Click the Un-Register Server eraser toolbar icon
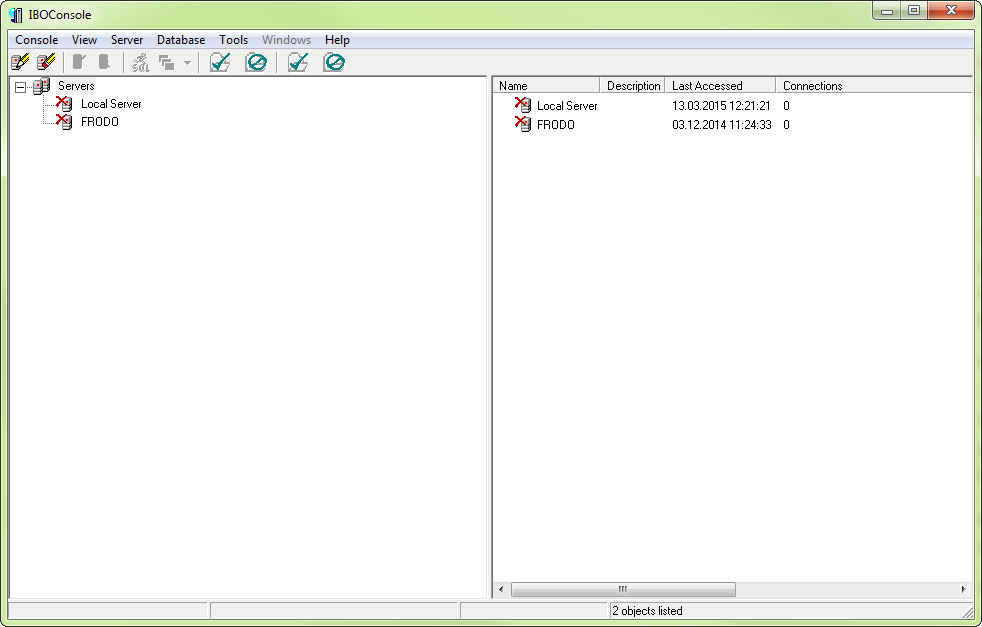982x627 pixels. 46,62
